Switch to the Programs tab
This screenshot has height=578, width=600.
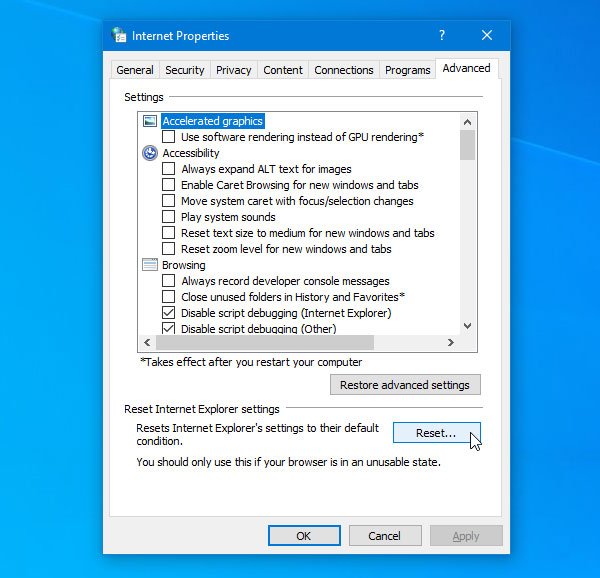point(408,70)
